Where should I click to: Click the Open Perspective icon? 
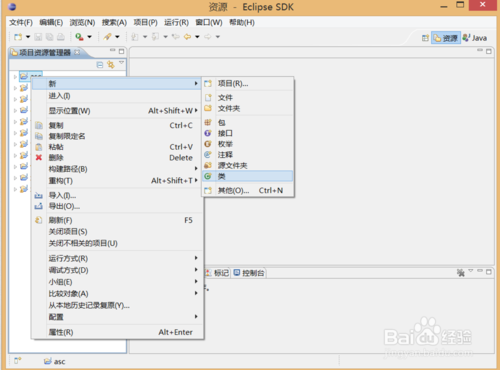pyautogui.click(x=425, y=38)
